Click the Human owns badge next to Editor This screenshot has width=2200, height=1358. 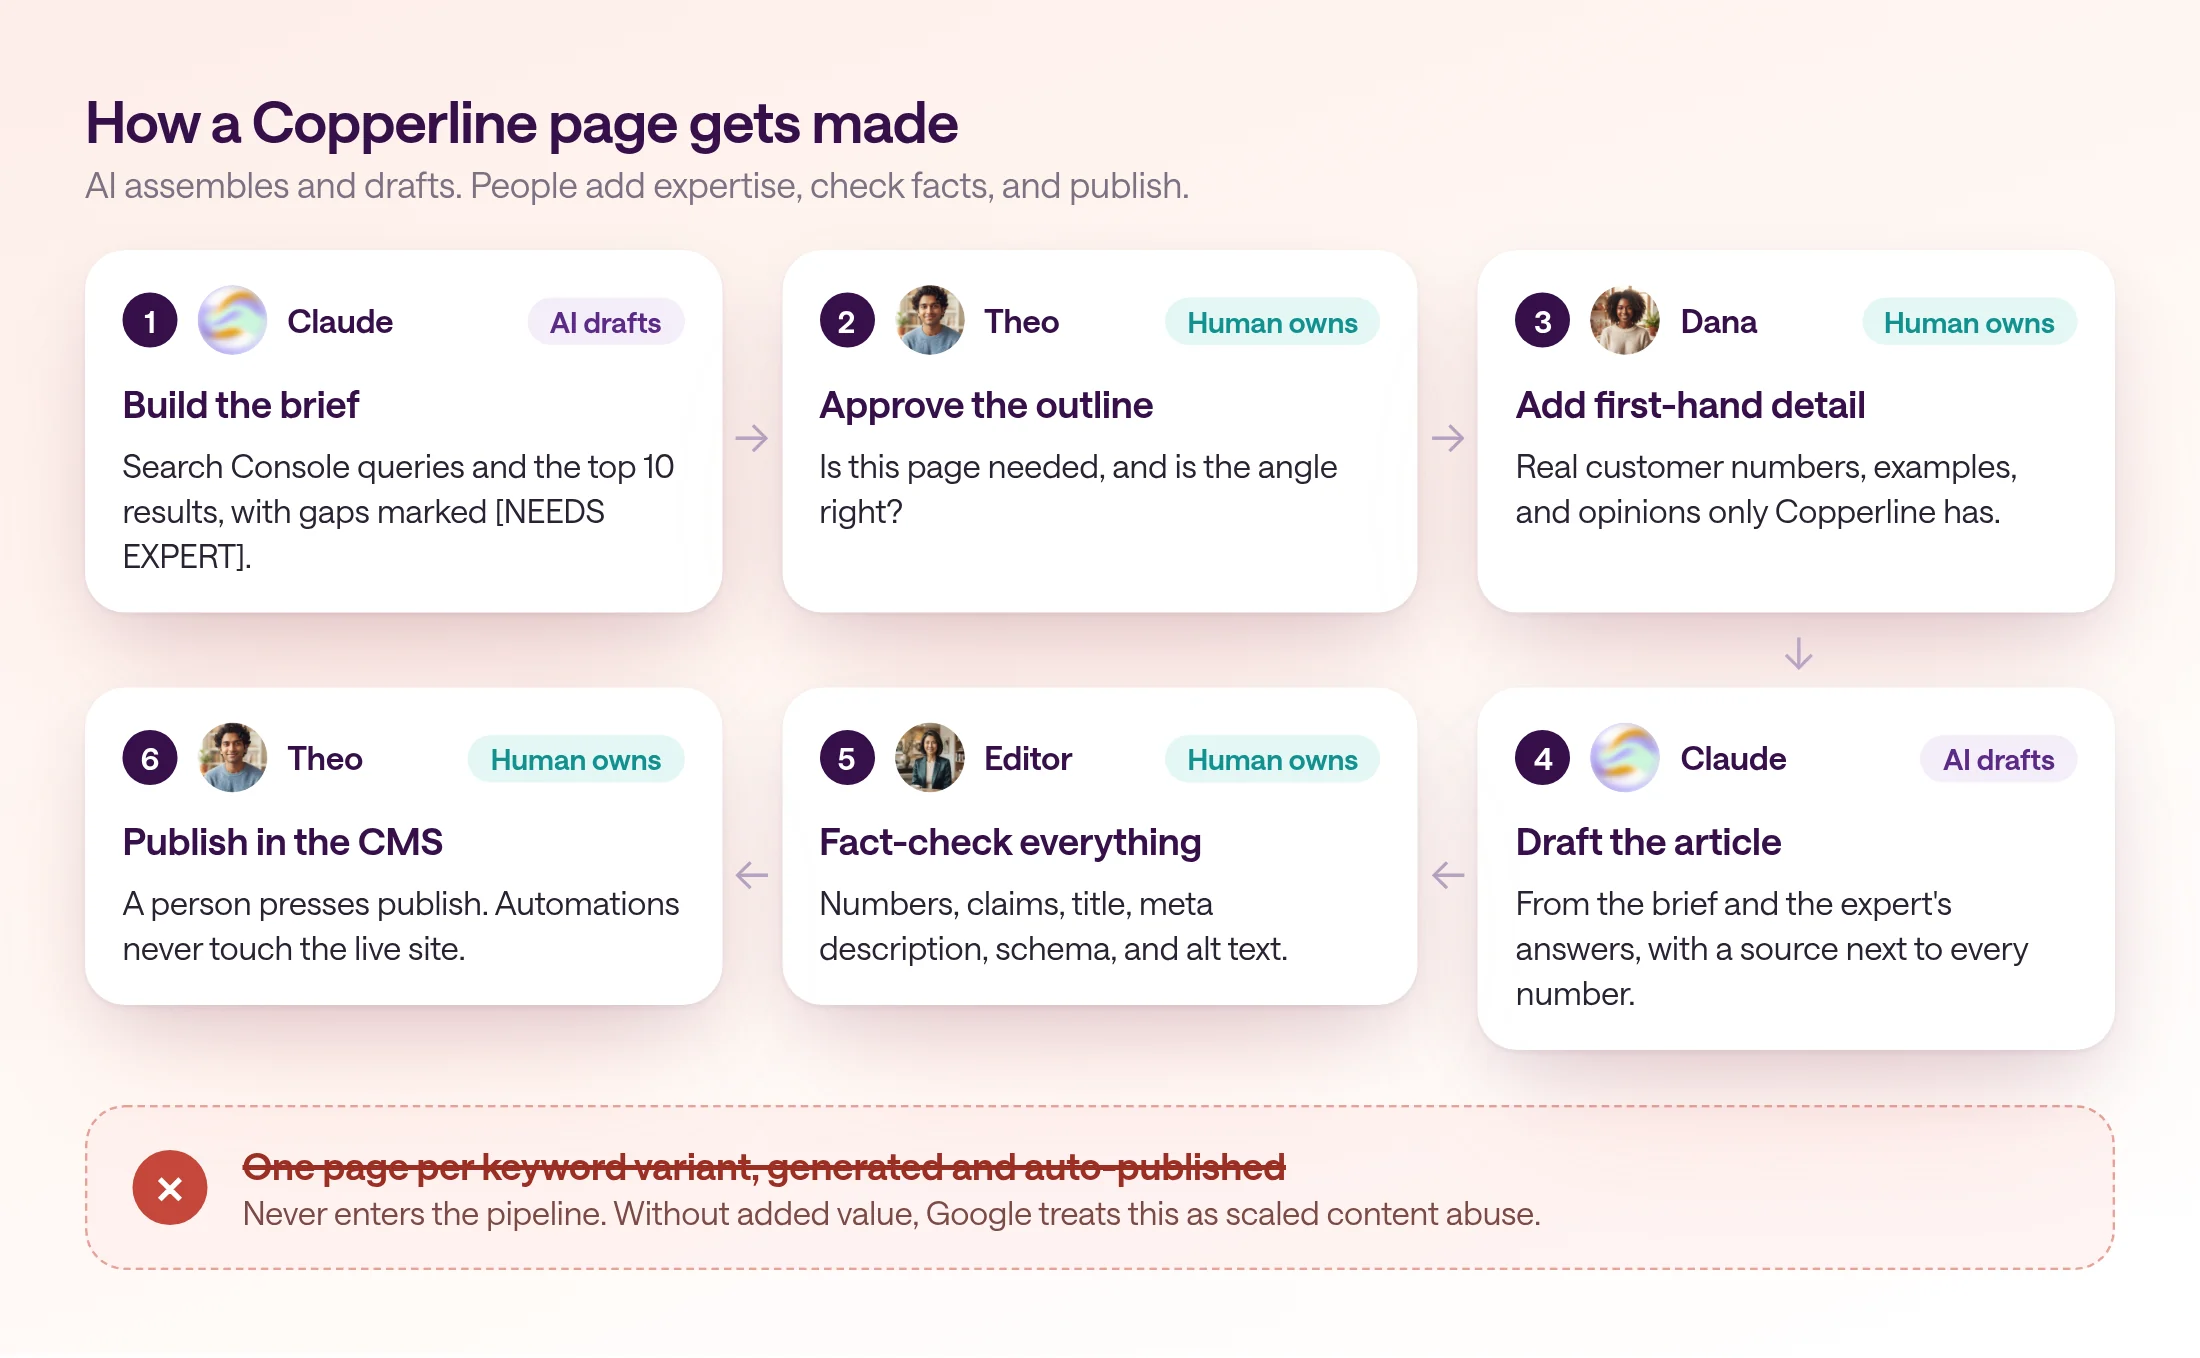click(1272, 759)
